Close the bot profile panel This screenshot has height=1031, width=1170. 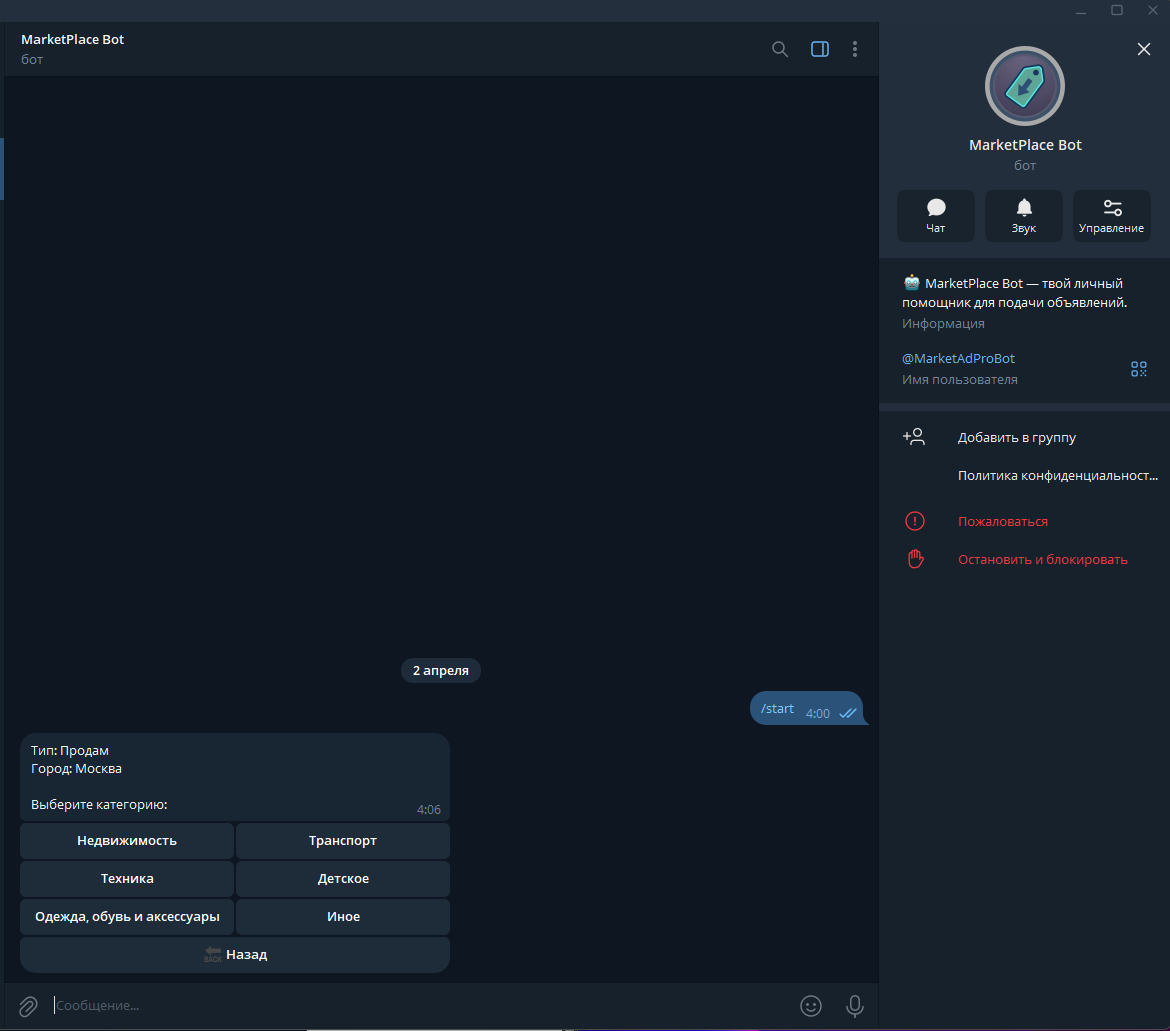1143,49
